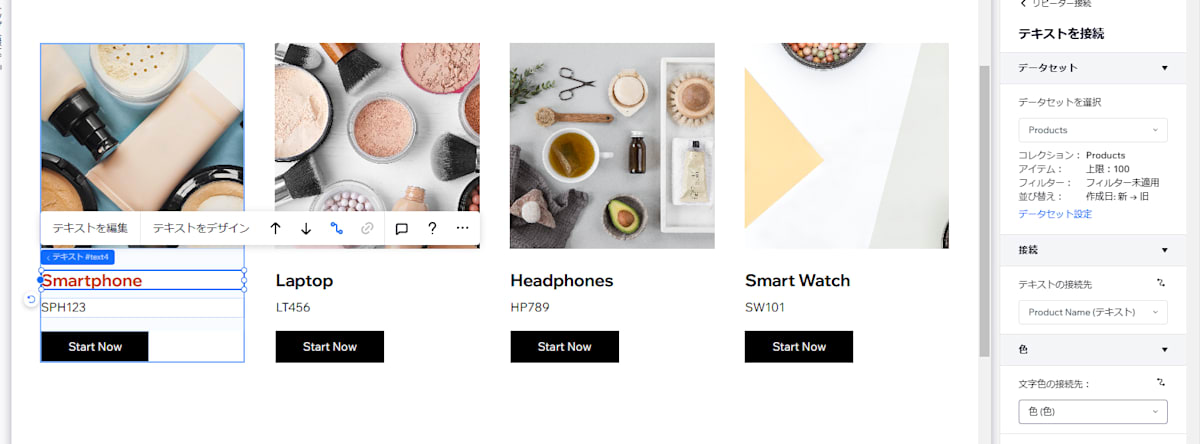This screenshot has width=1200, height=444.
Task: Click テキストをデザイン in the floating toolbar
Action: click(x=201, y=228)
